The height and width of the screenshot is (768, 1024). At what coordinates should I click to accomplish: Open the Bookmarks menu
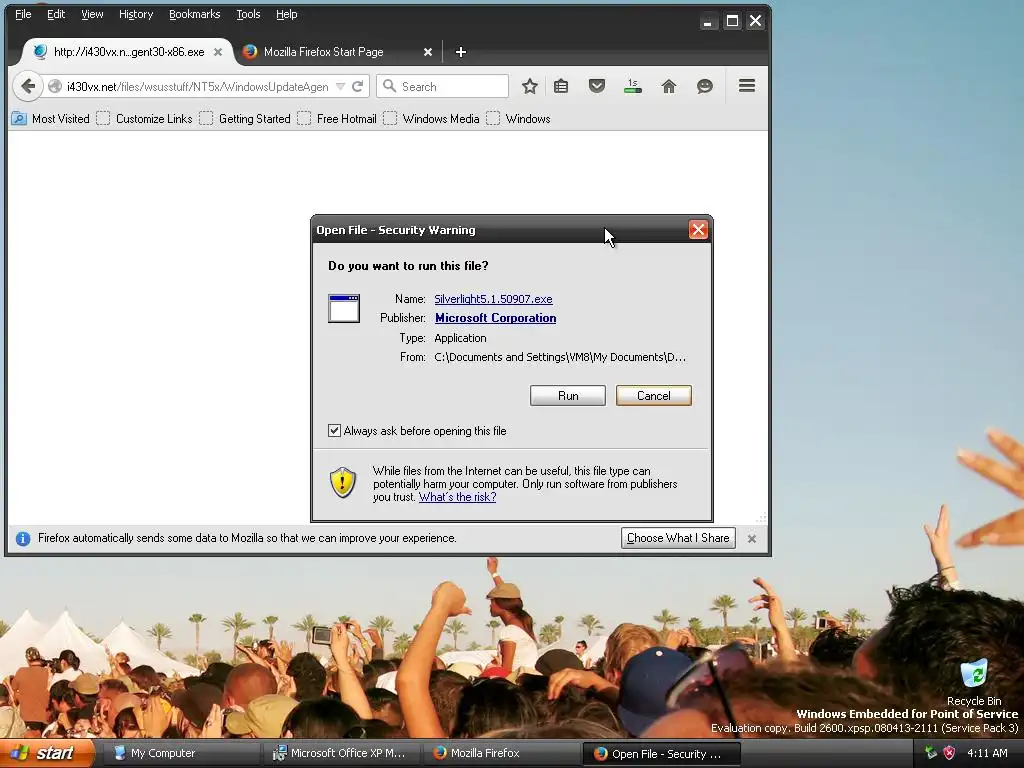click(x=195, y=14)
